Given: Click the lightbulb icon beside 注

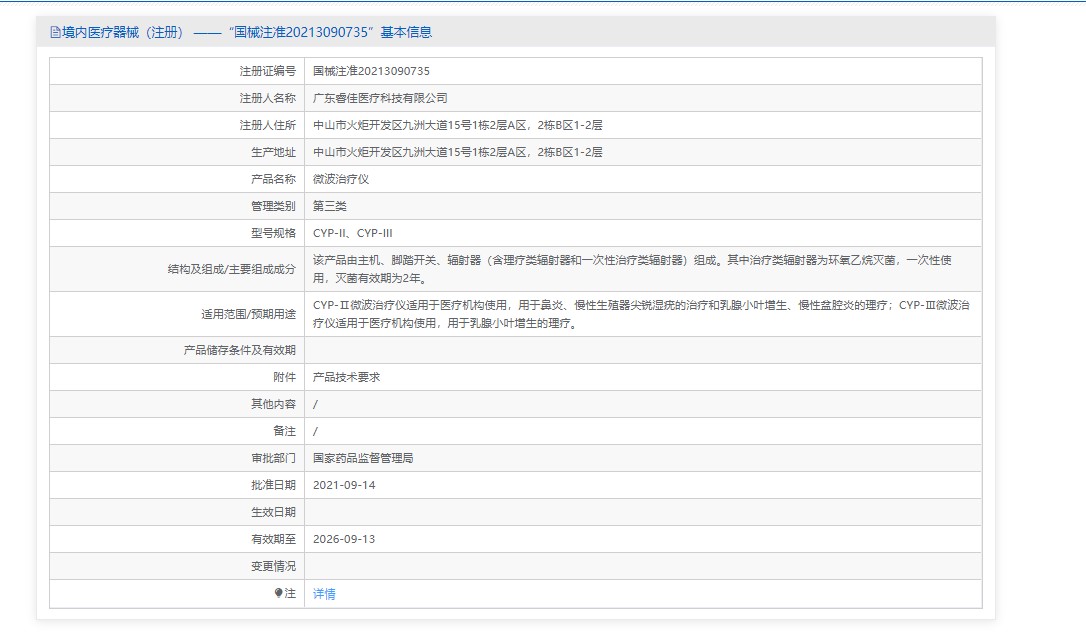Looking at the screenshot, I should tap(279, 593).
